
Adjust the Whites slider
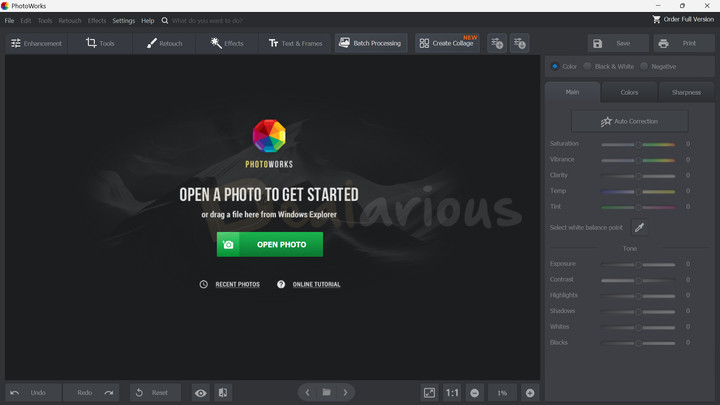(x=638, y=327)
